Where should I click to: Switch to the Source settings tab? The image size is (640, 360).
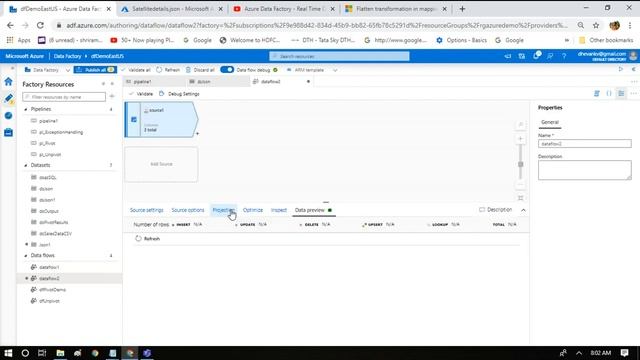pos(147,210)
